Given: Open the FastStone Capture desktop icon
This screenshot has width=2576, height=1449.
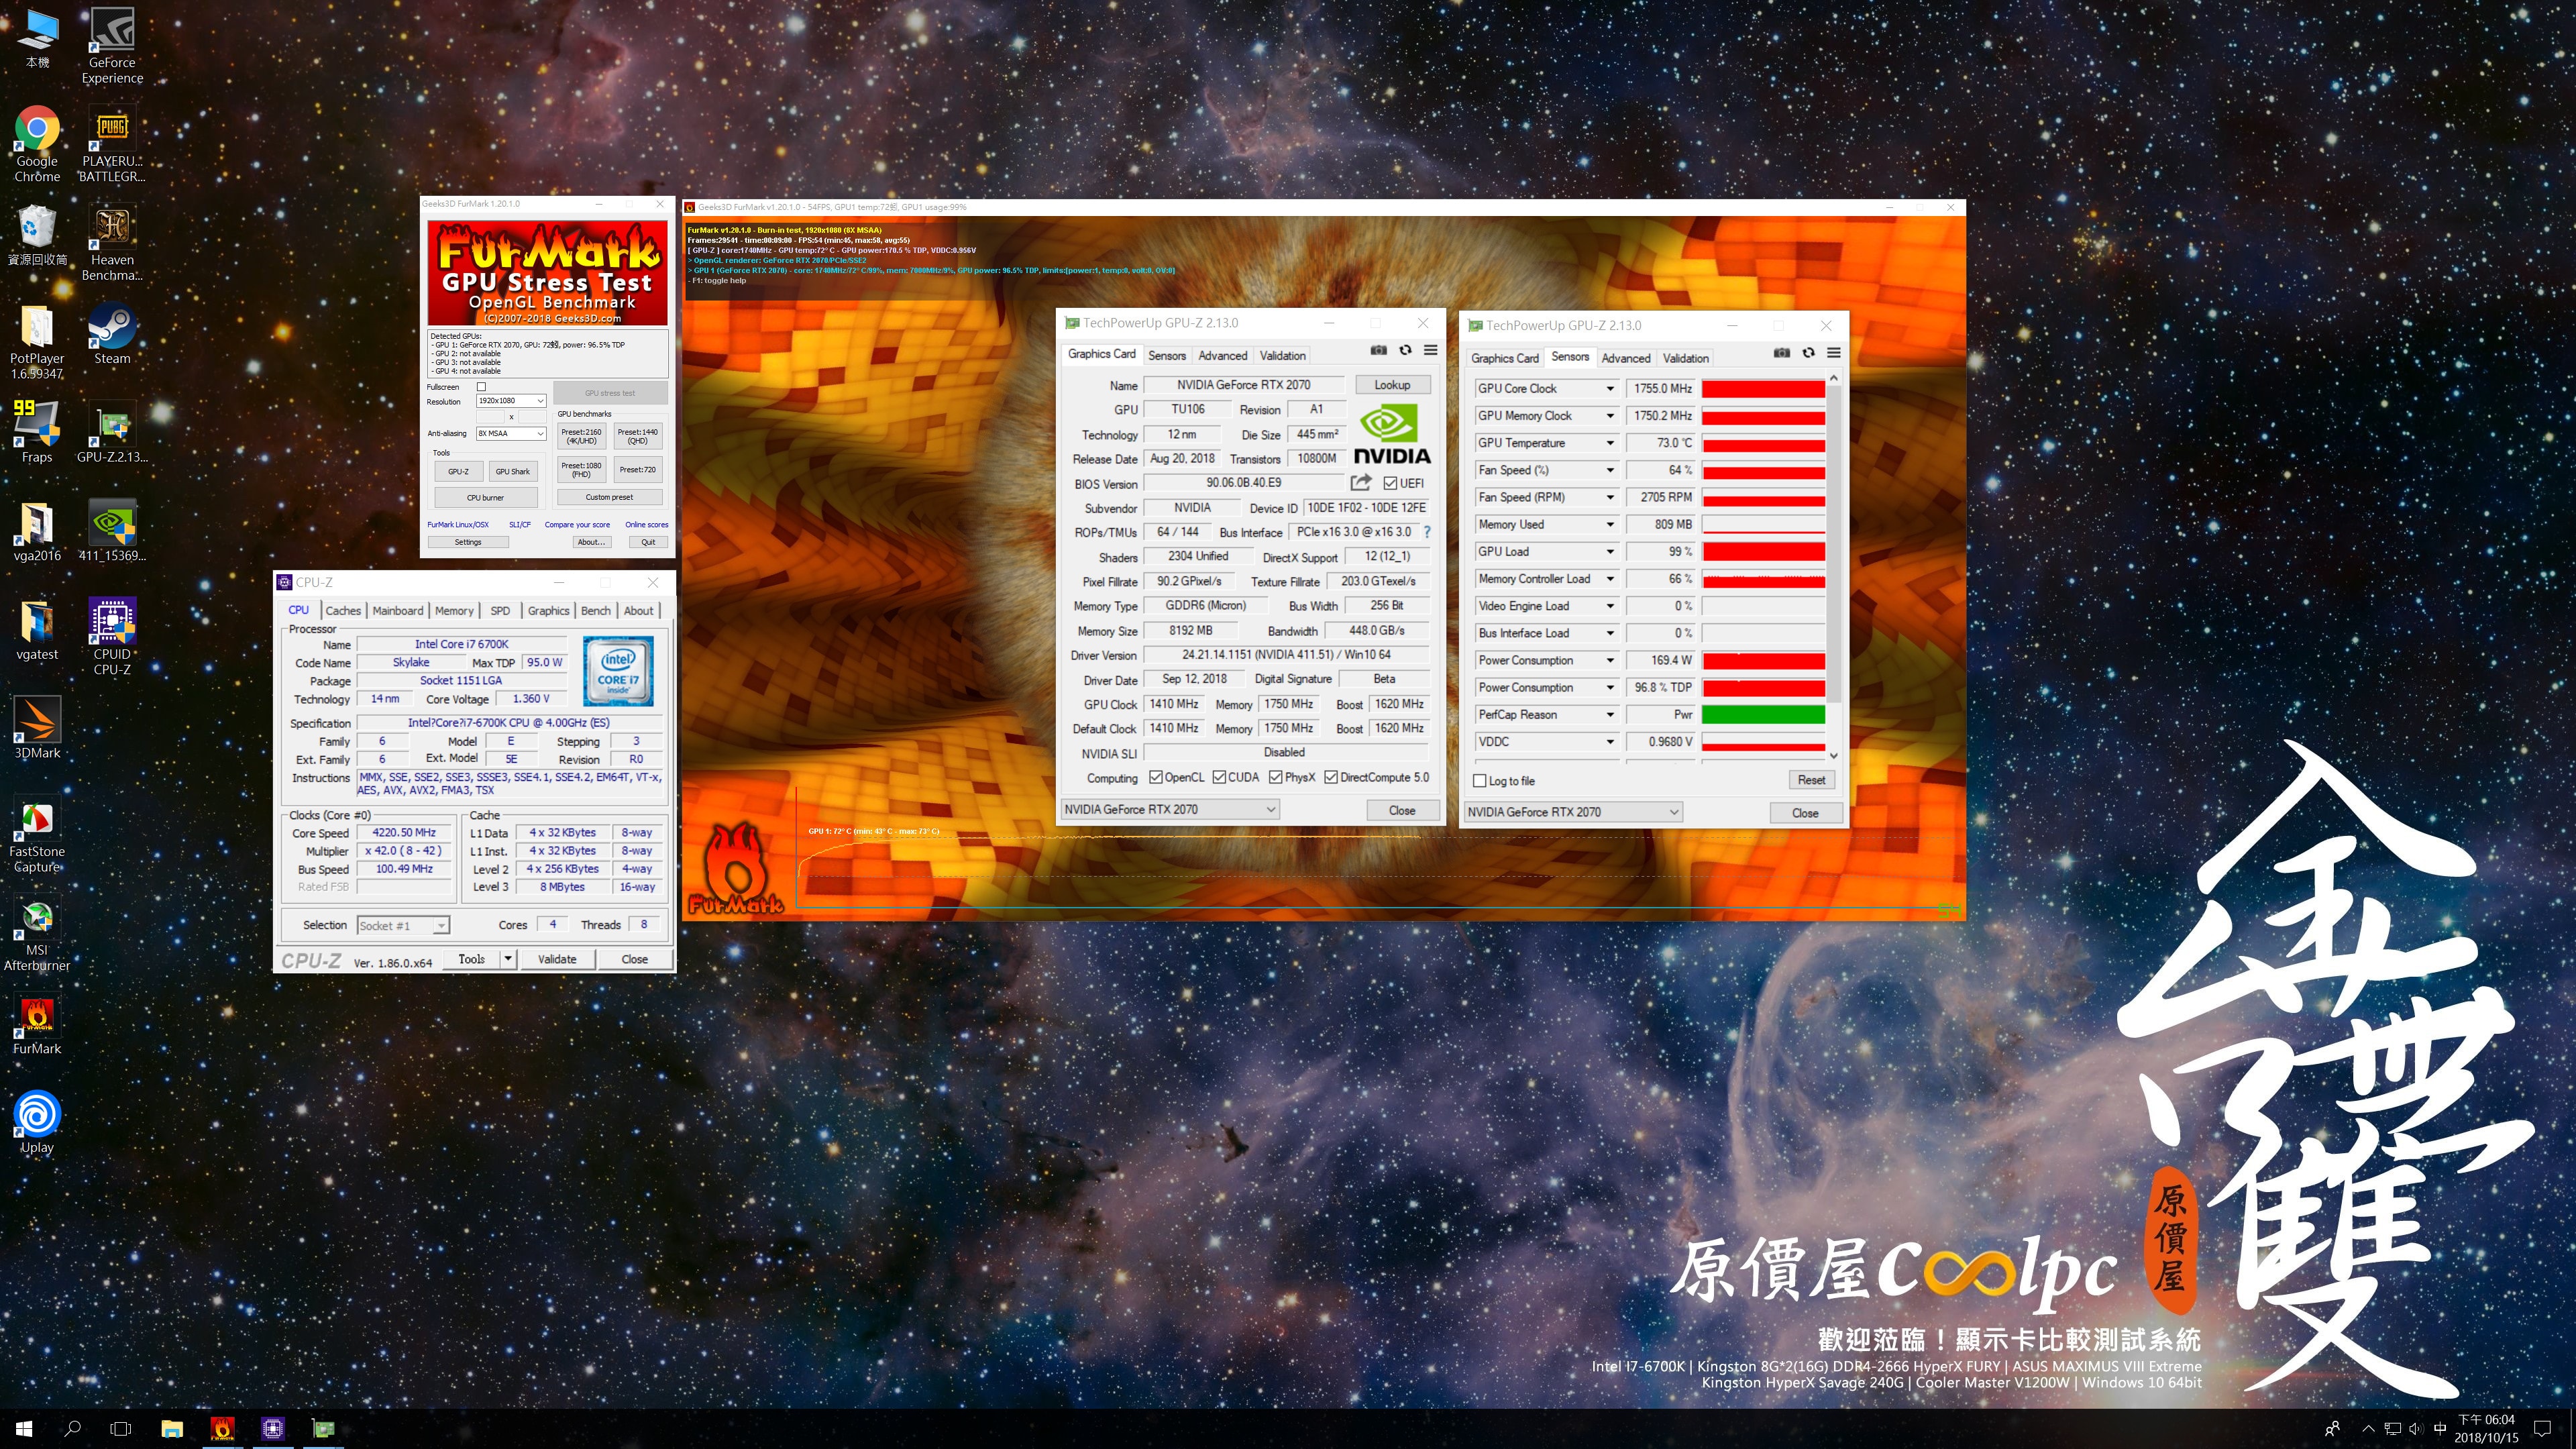Looking at the screenshot, I should 37,835.
